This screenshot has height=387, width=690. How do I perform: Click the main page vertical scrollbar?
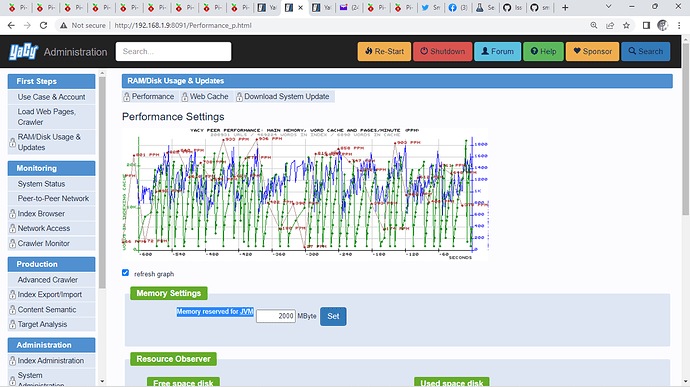click(686, 128)
